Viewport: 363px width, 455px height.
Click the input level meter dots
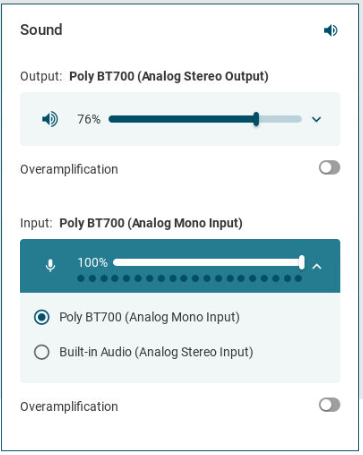tap(190, 278)
